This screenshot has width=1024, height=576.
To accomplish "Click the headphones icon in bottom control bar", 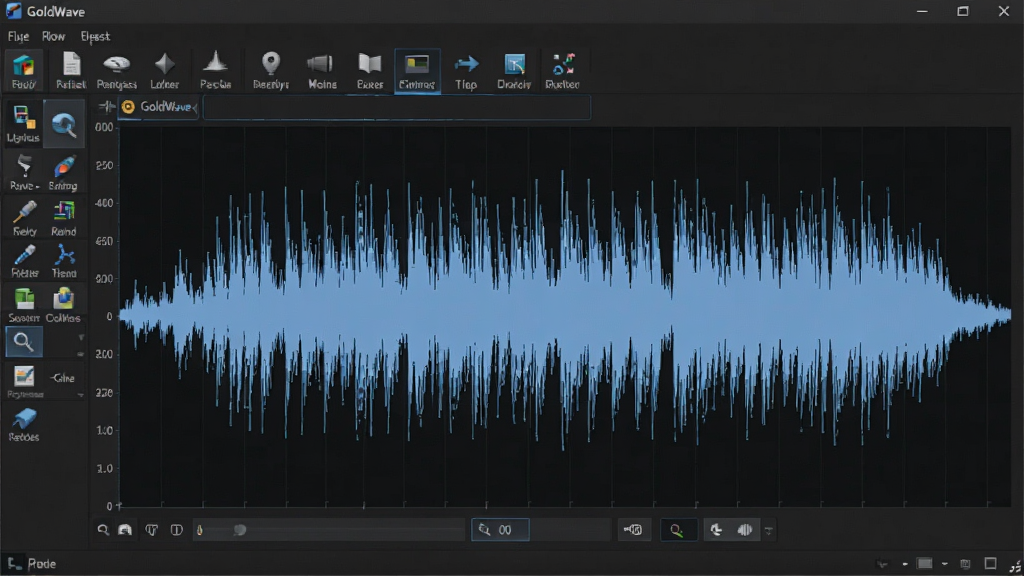I will (x=125, y=530).
